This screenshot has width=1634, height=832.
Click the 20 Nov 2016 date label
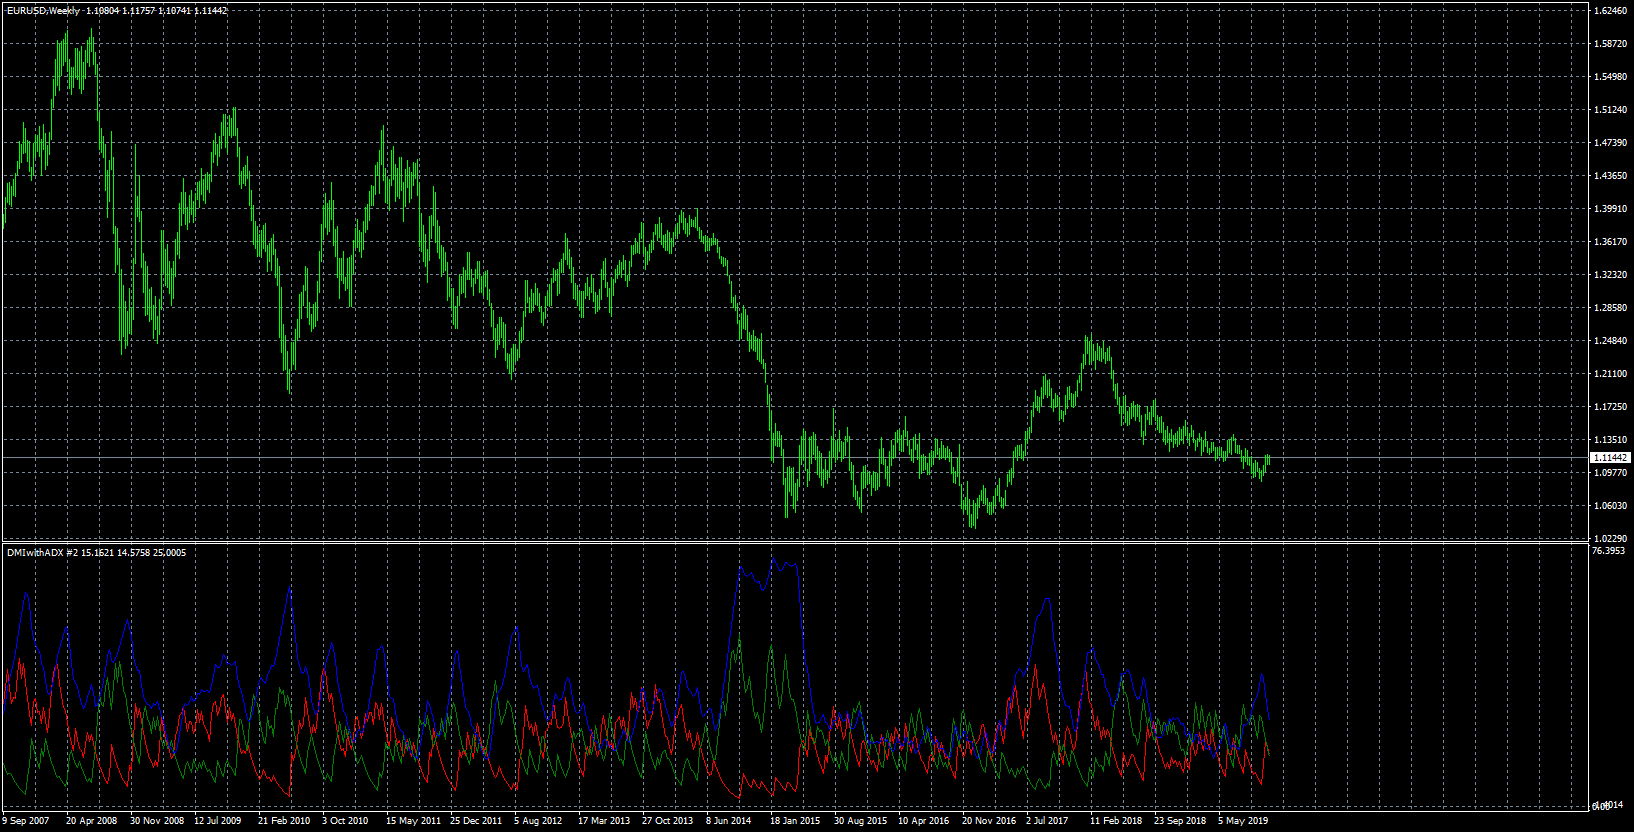[x=988, y=821]
